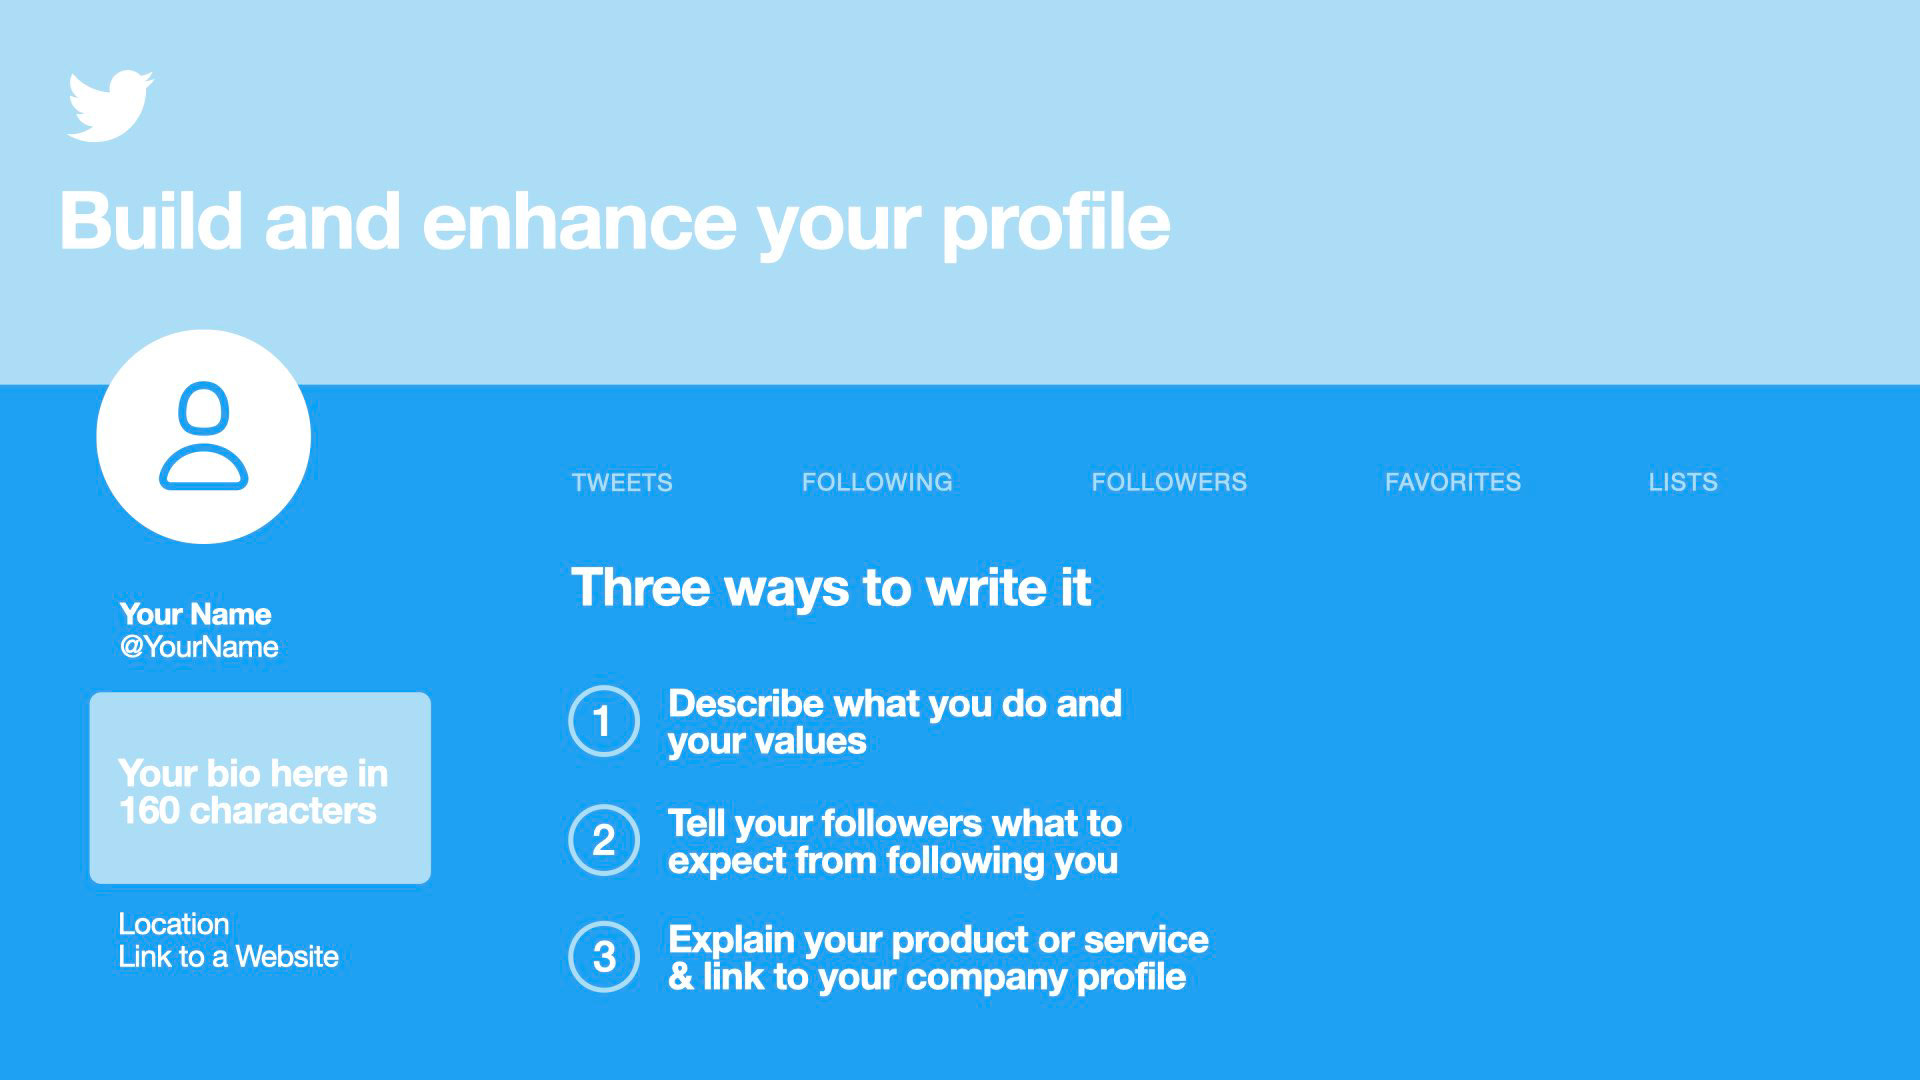The width and height of the screenshot is (1920, 1080).
Task: Click the "Three ways to write it" heading
Action: pos(830,587)
